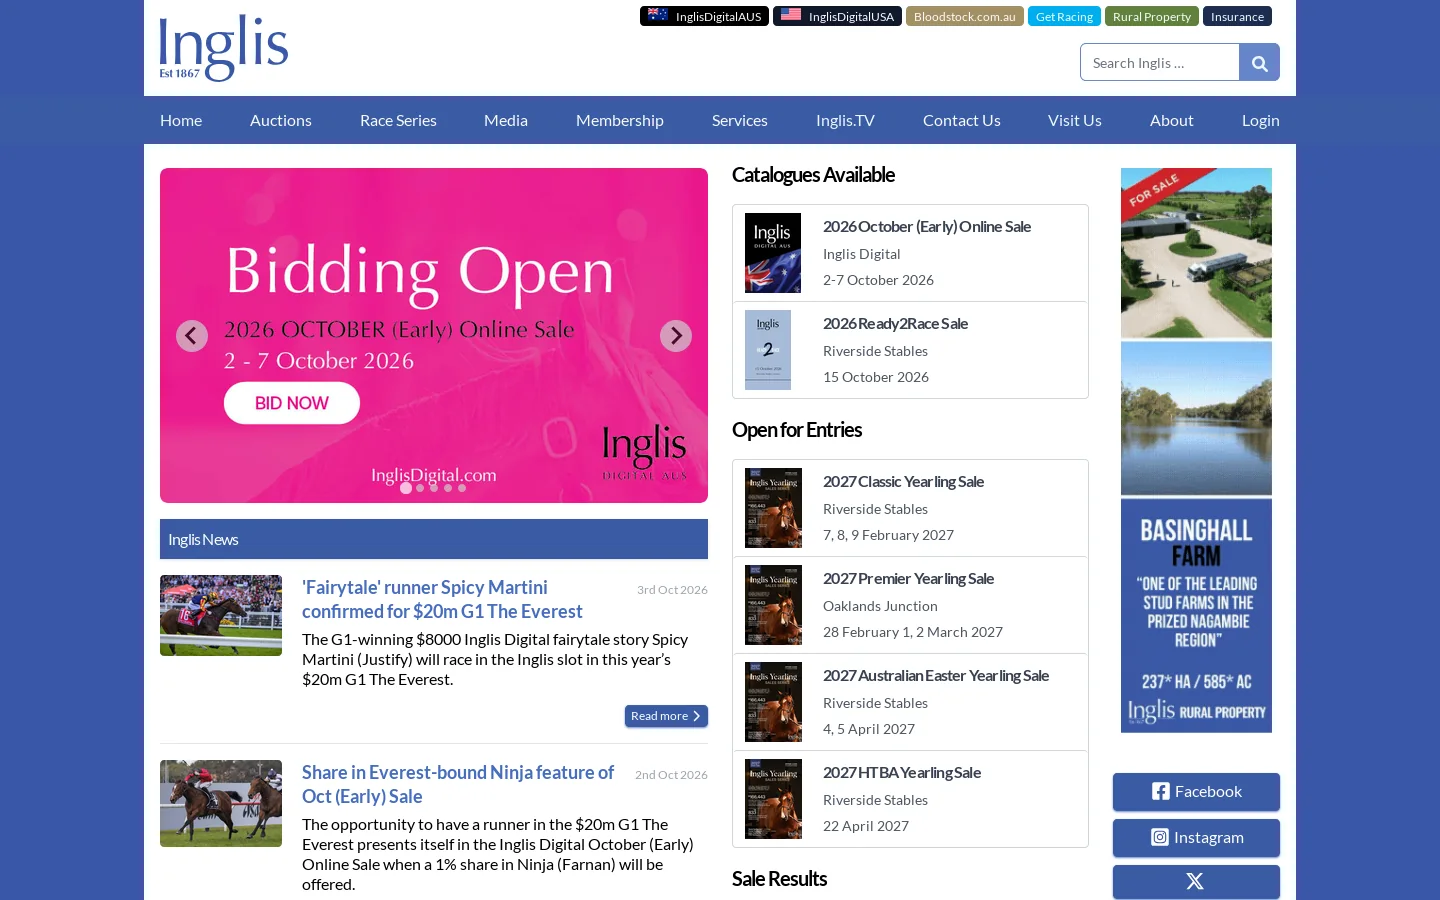Open Ninja share news article photo
1440x900 pixels.
pos(221,803)
